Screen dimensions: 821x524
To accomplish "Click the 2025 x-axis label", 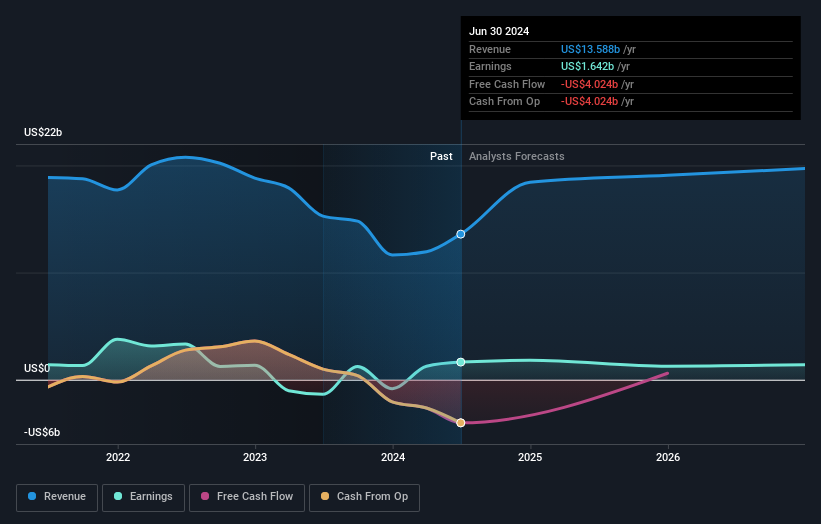I will click(x=530, y=458).
